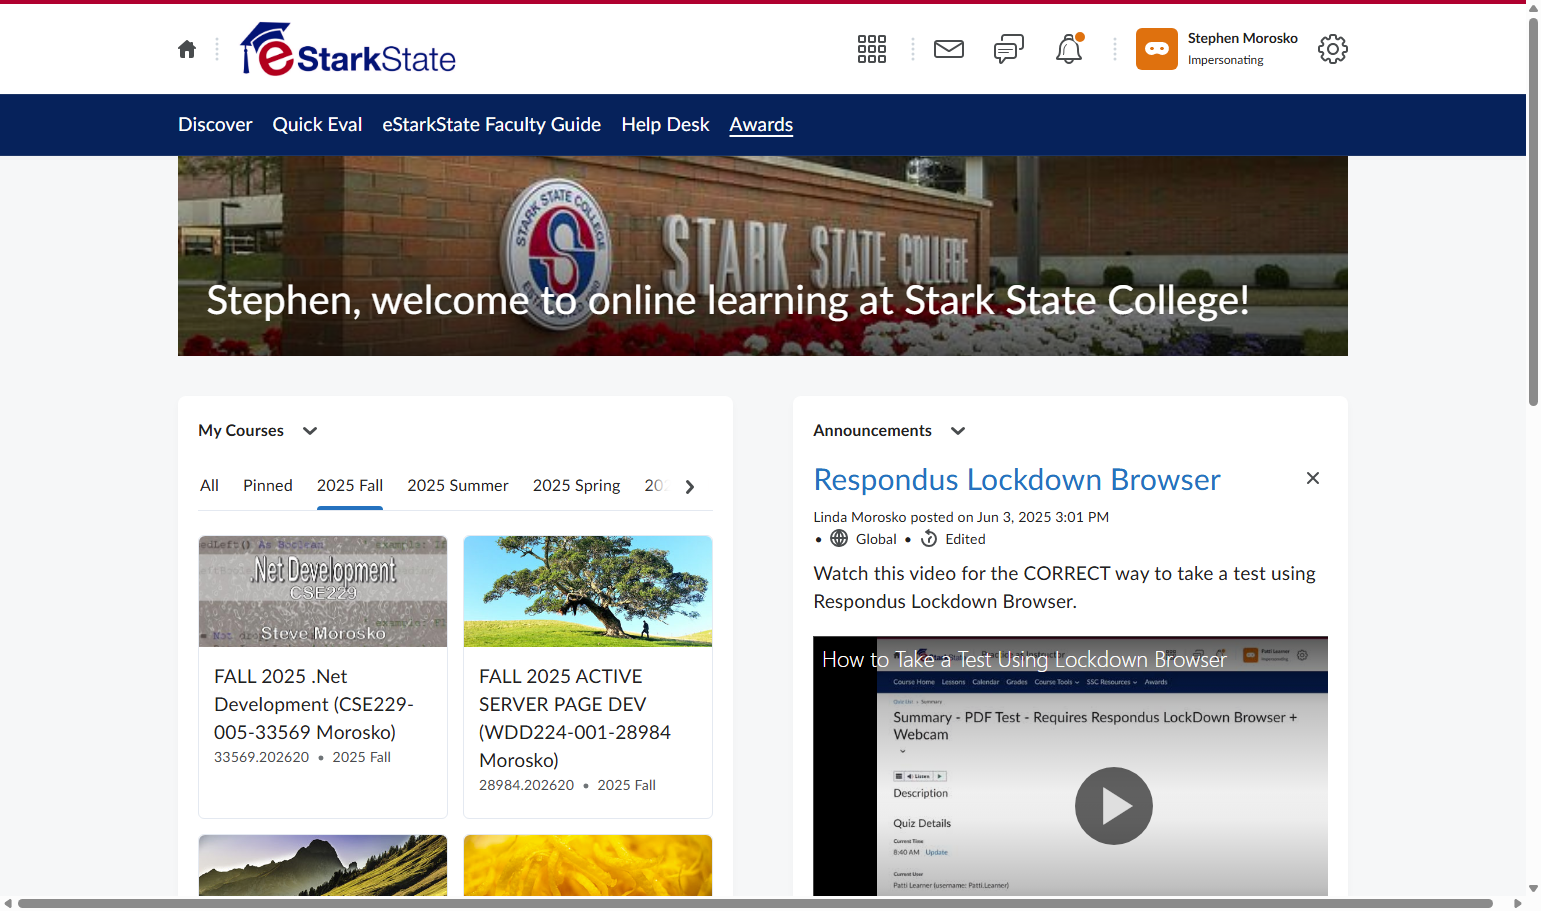This screenshot has width=1541, height=911.
Task: Click the horizontal page scrollbar
Action: [755, 904]
